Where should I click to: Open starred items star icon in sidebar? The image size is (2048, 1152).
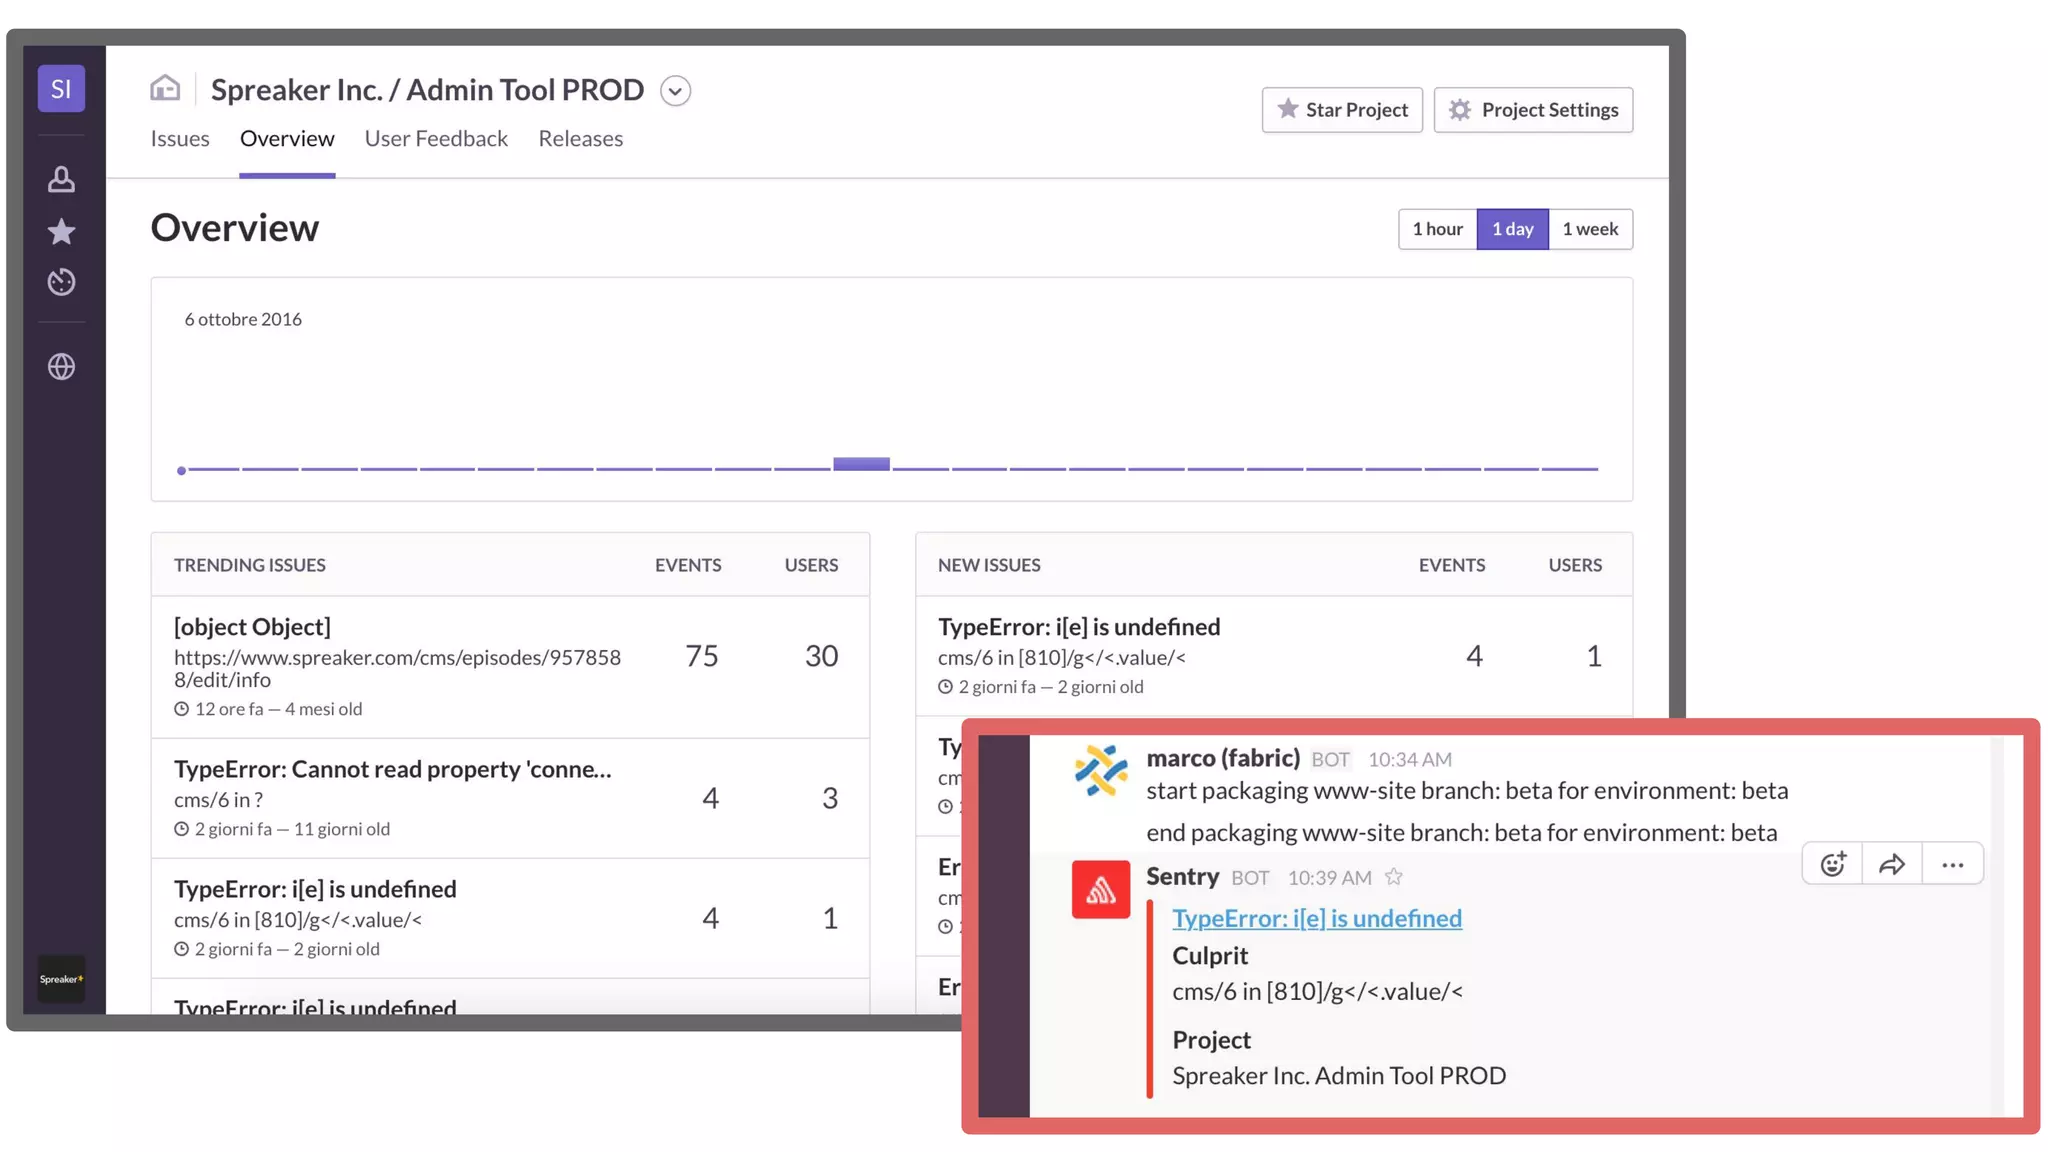[61, 232]
